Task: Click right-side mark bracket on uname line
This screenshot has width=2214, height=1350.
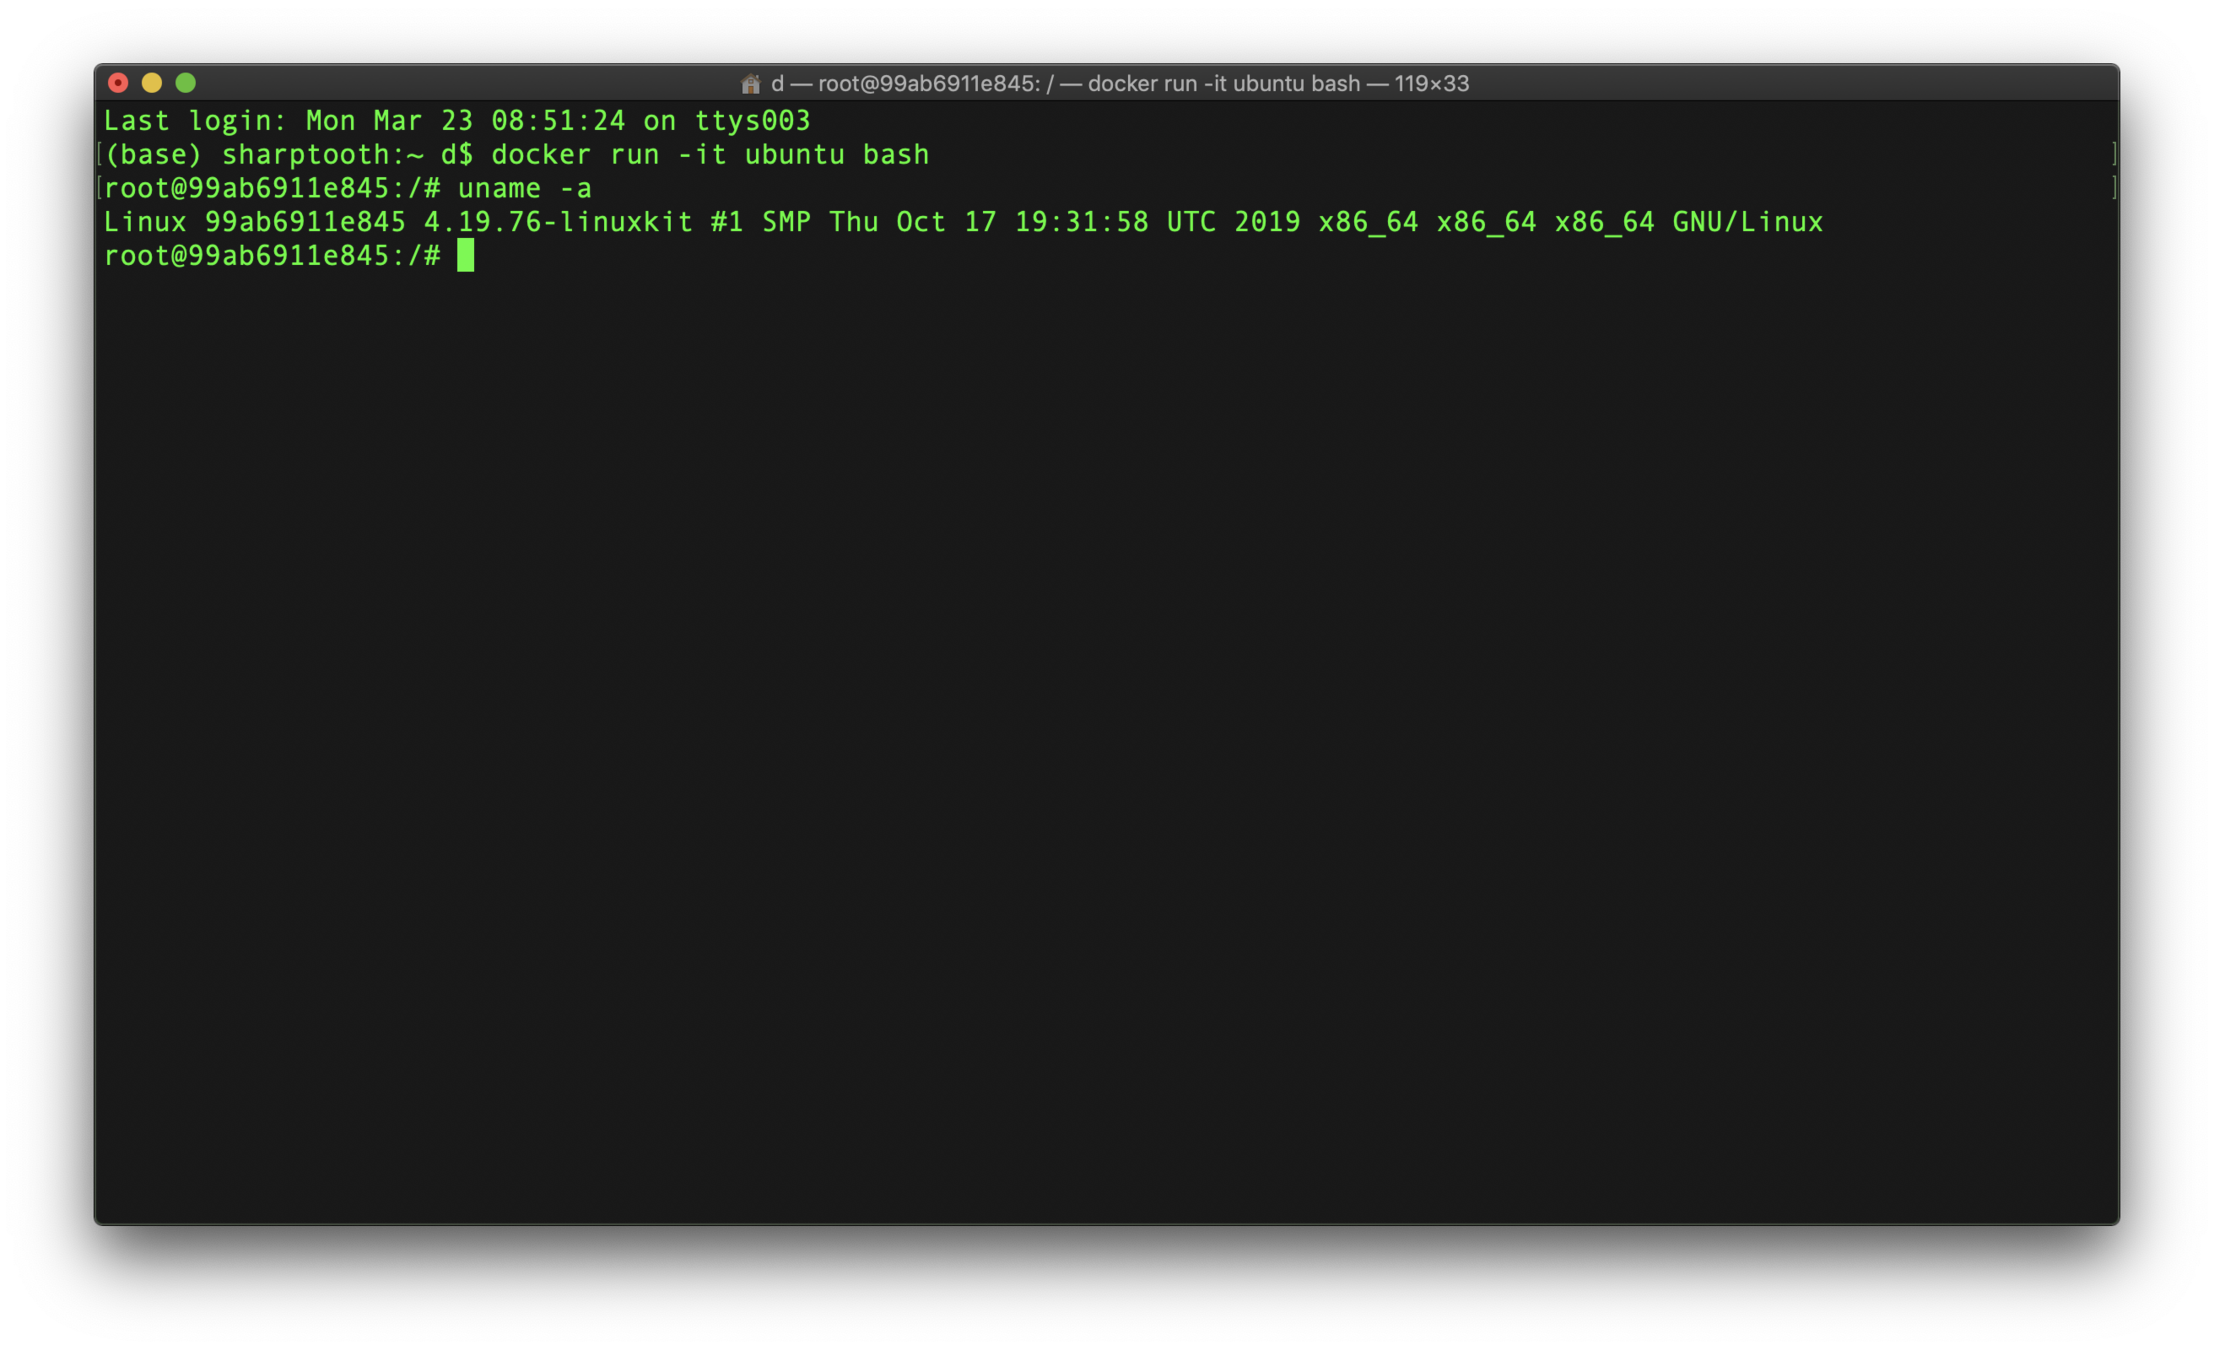Action: [2113, 188]
